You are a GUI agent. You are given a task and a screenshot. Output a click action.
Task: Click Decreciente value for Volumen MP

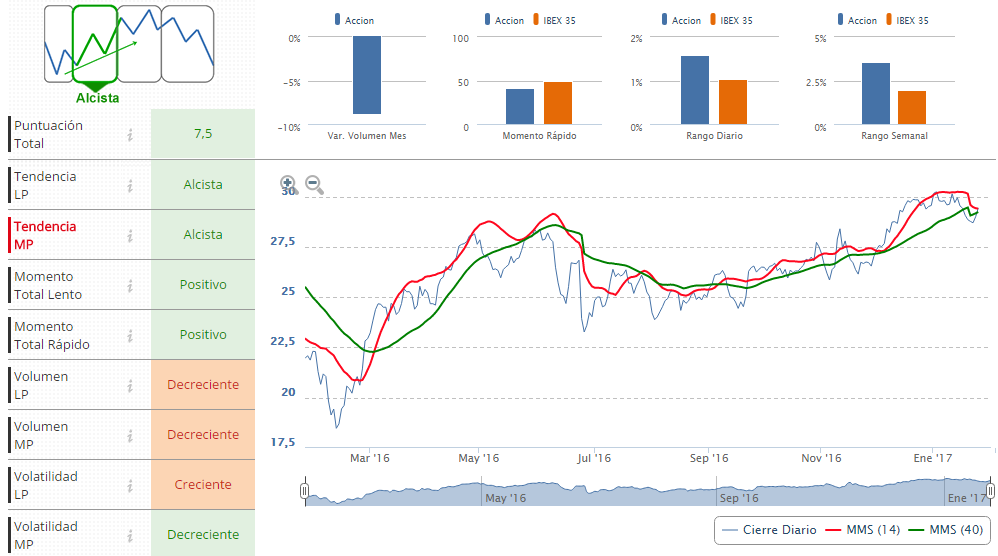(203, 434)
